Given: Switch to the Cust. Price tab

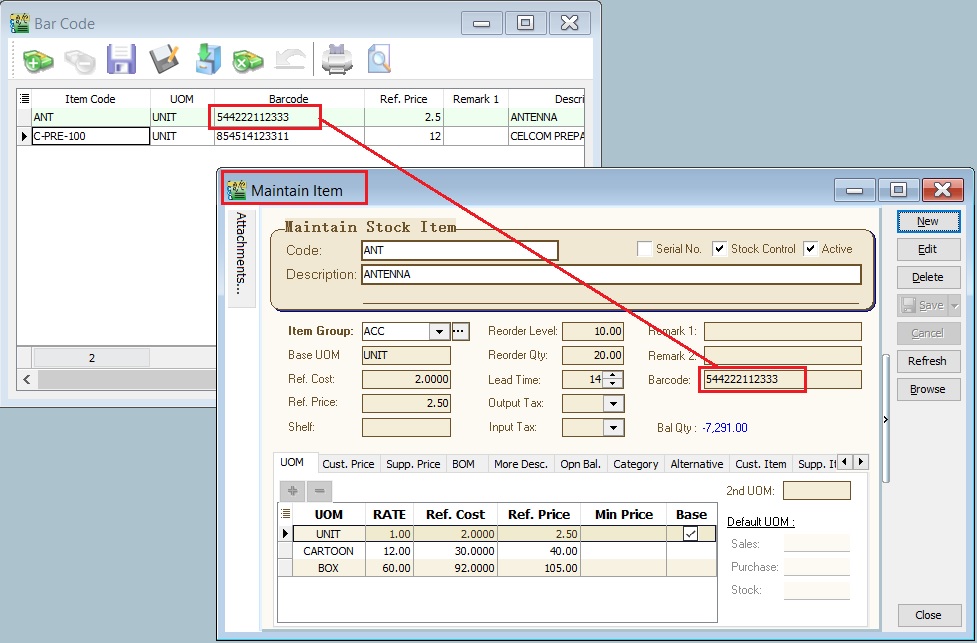Looking at the screenshot, I should pos(348,464).
